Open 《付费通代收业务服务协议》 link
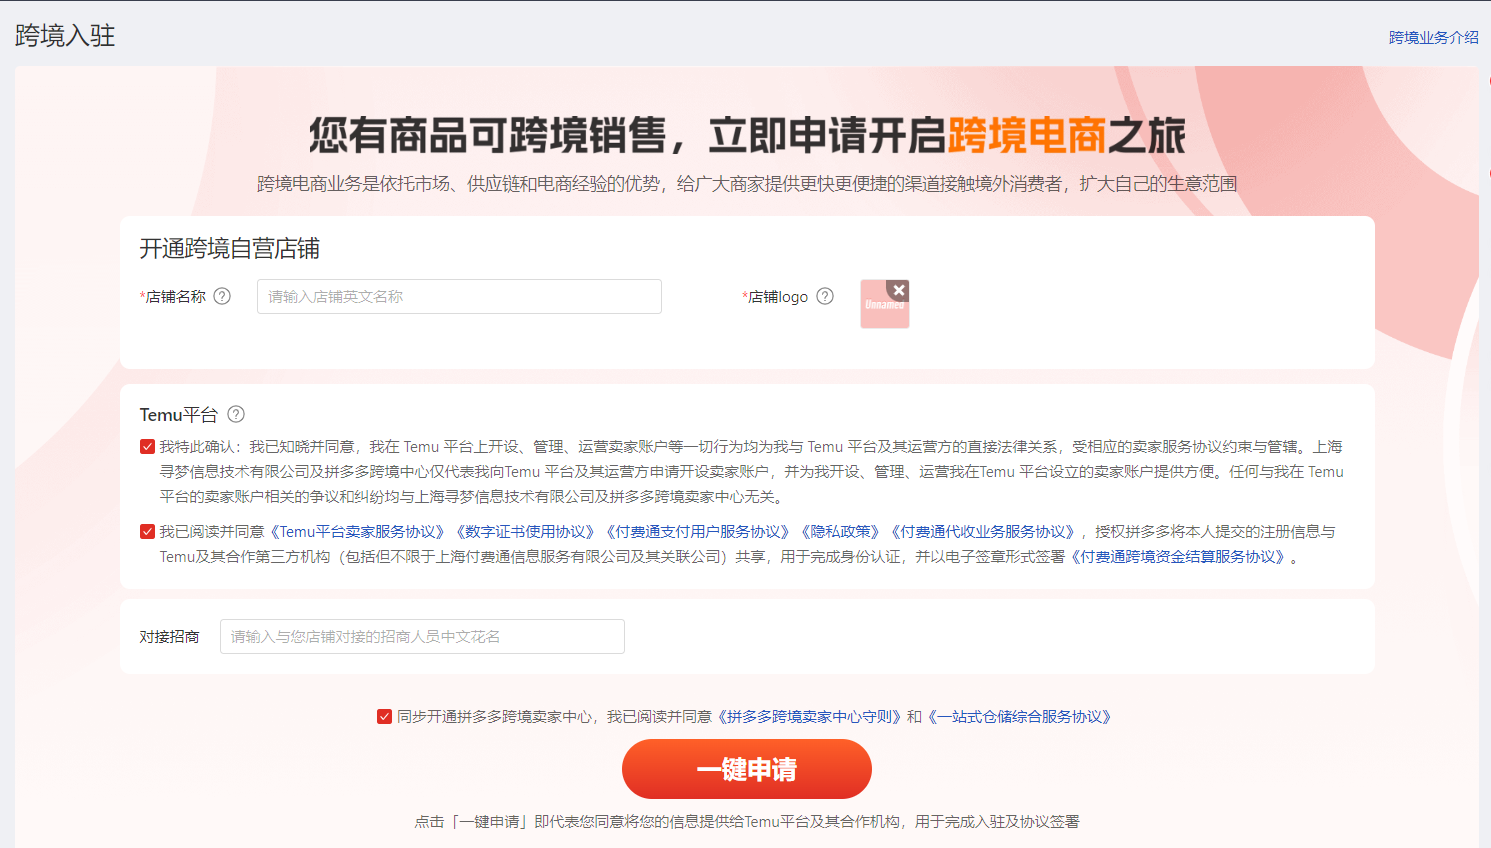Viewport: 1491px width, 848px height. (982, 532)
